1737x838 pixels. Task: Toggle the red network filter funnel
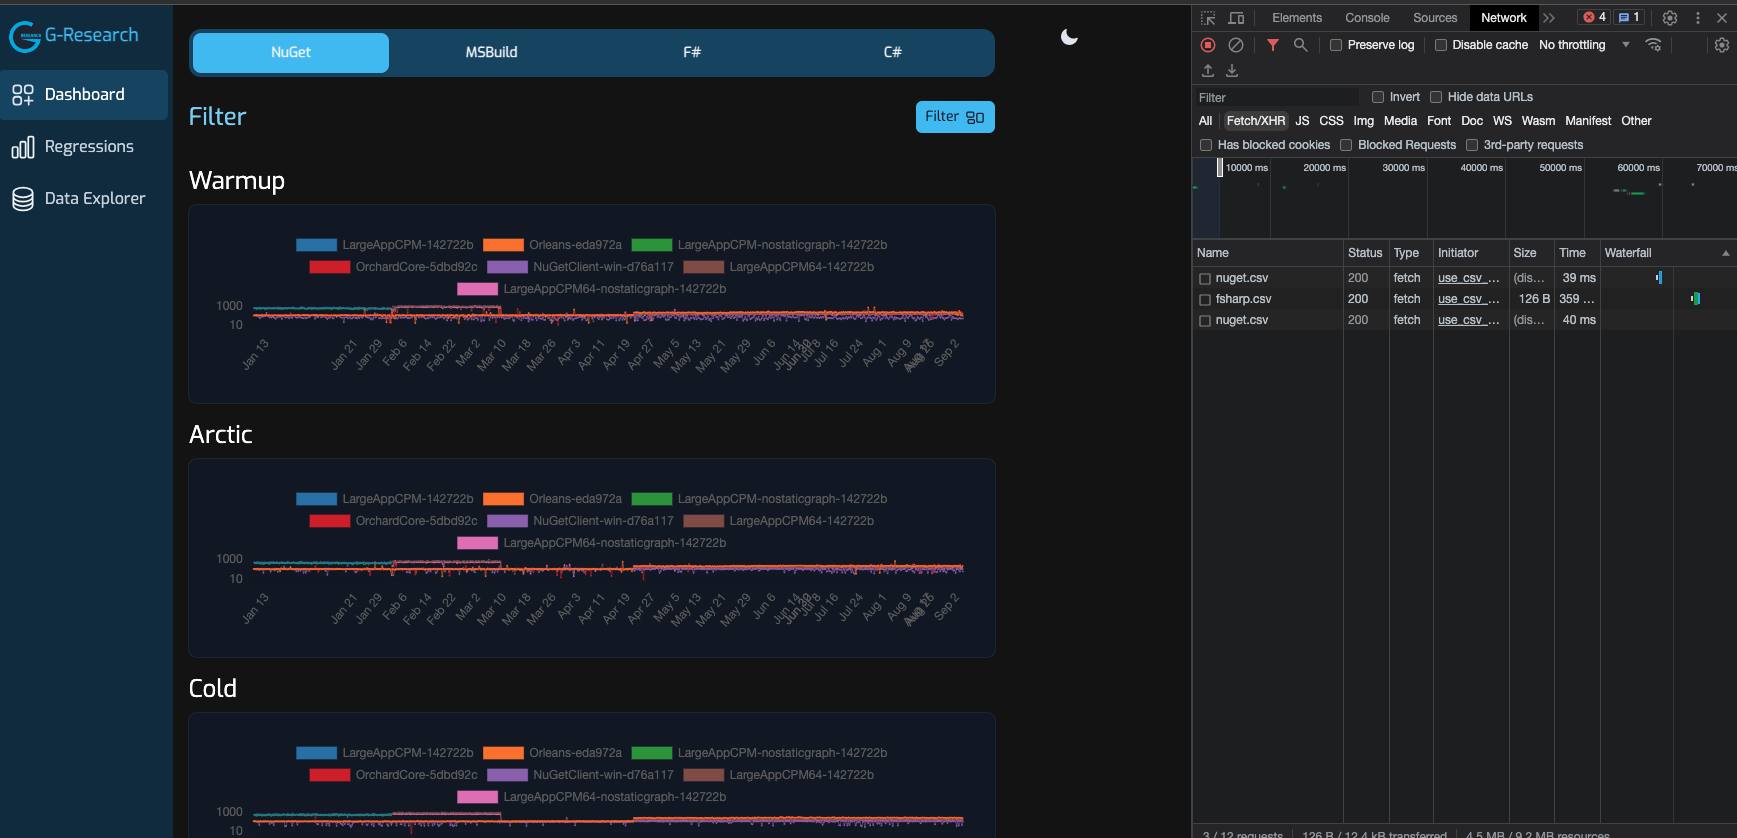point(1273,45)
